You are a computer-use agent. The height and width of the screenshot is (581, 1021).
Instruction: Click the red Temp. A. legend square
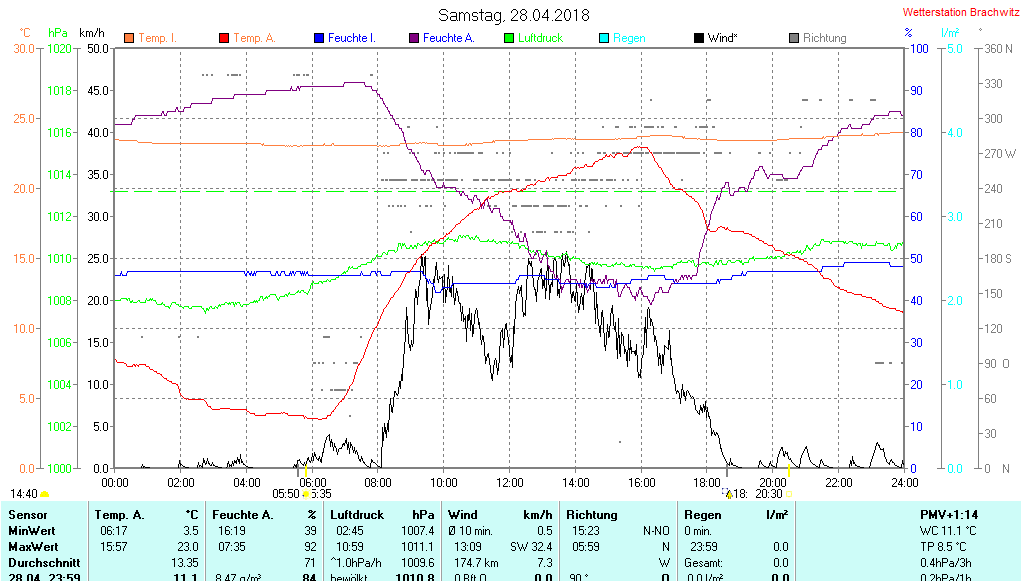224,38
